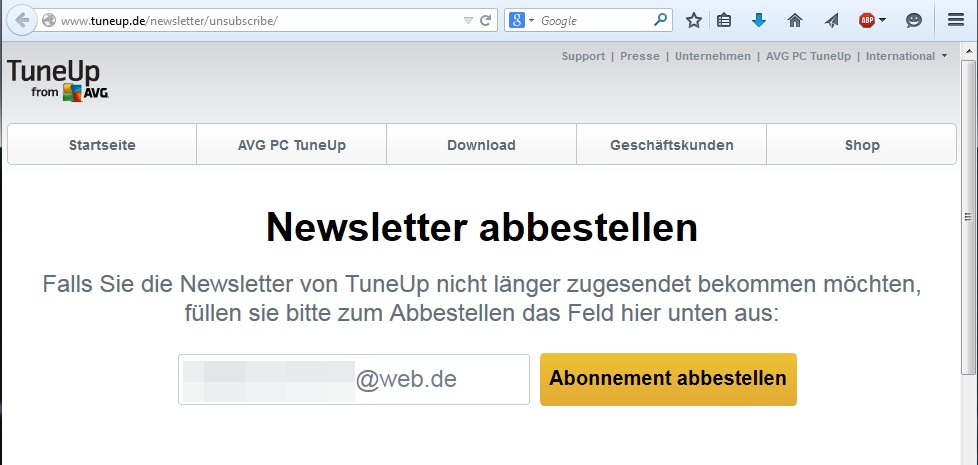The height and width of the screenshot is (465, 978).
Task: Select the Startseite navigation tab
Action: tap(102, 145)
